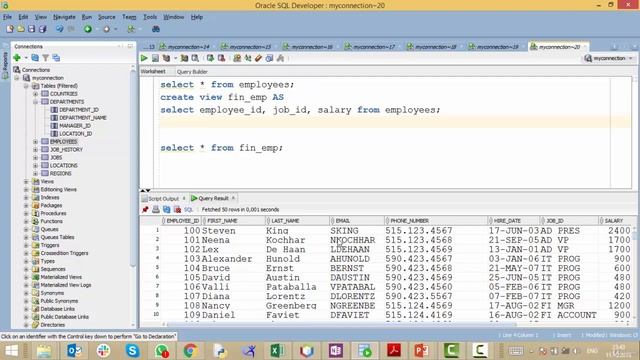Pin the query result with the red pin icon
This screenshot has width=640, height=360.
[x=145, y=209]
